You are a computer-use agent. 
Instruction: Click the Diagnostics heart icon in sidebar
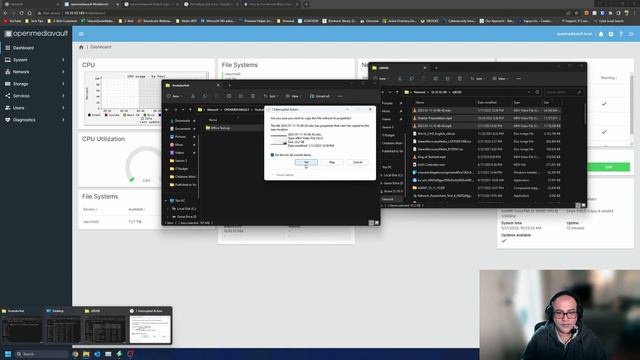[x=8, y=120]
